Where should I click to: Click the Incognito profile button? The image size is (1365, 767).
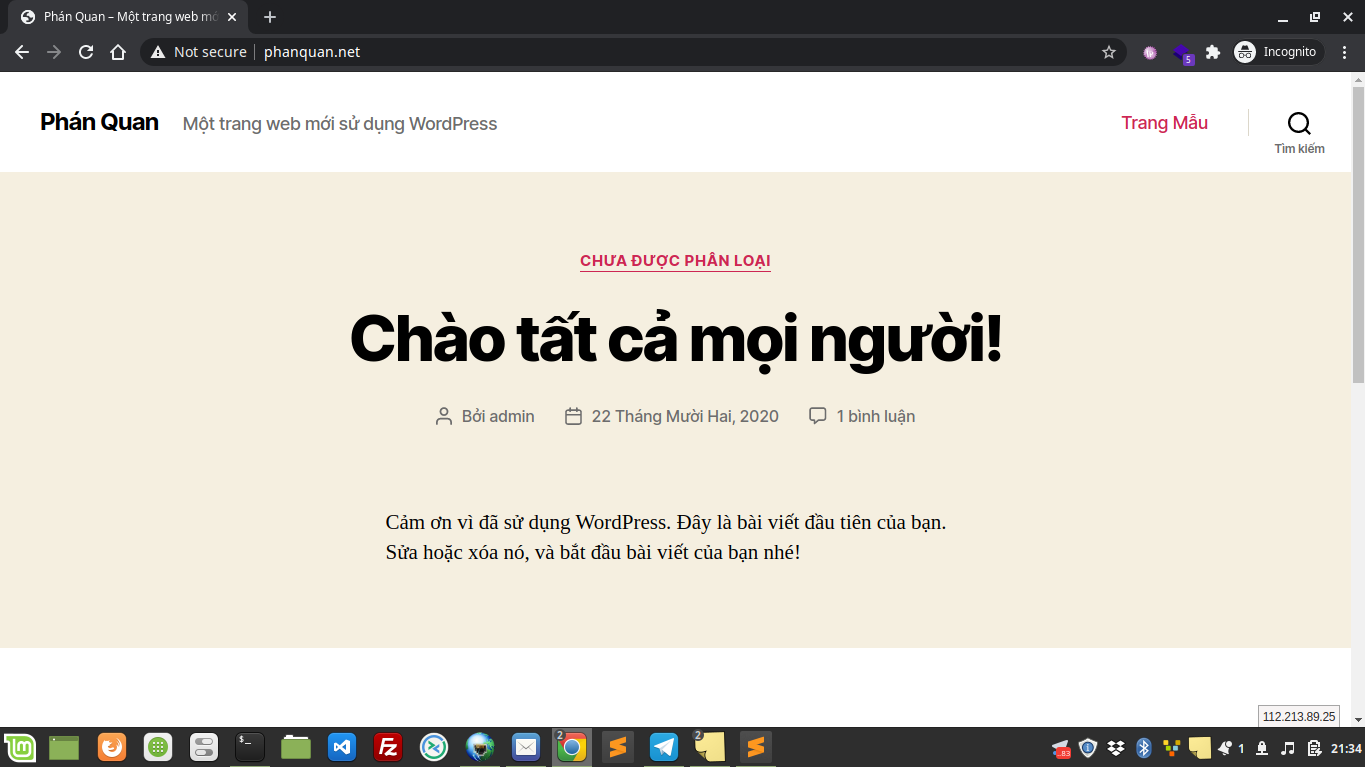click(1277, 52)
